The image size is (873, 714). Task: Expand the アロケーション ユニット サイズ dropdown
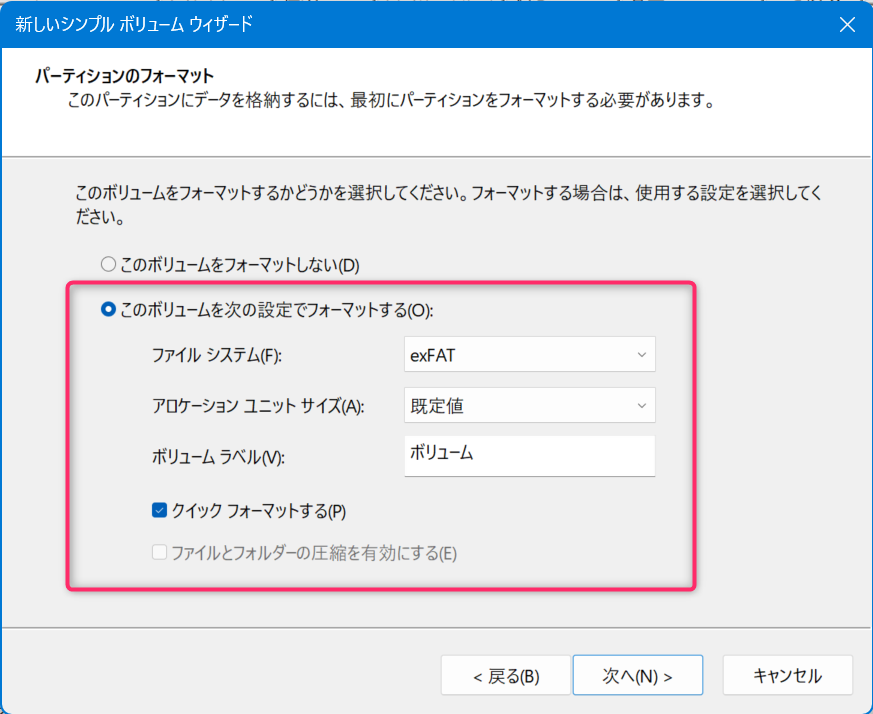click(529, 405)
